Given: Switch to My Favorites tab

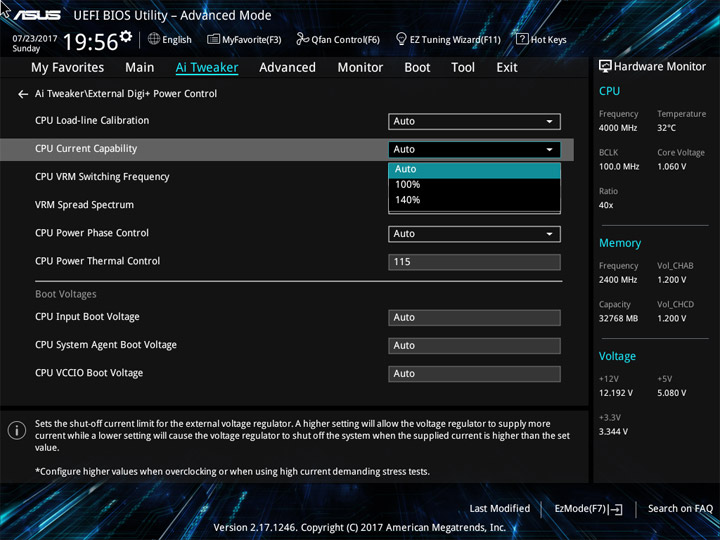Looking at the screenshot, I should (68, 68).
